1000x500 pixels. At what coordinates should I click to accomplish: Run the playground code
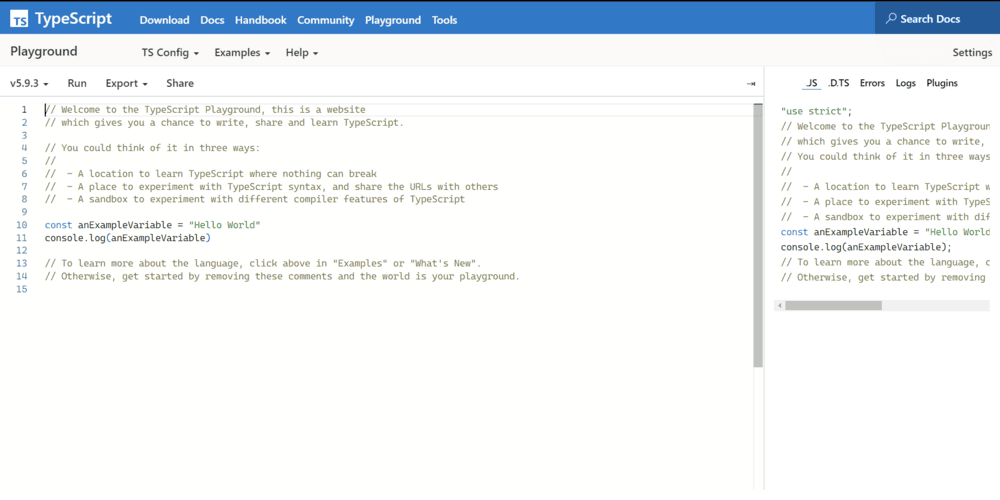coord(77,84)
